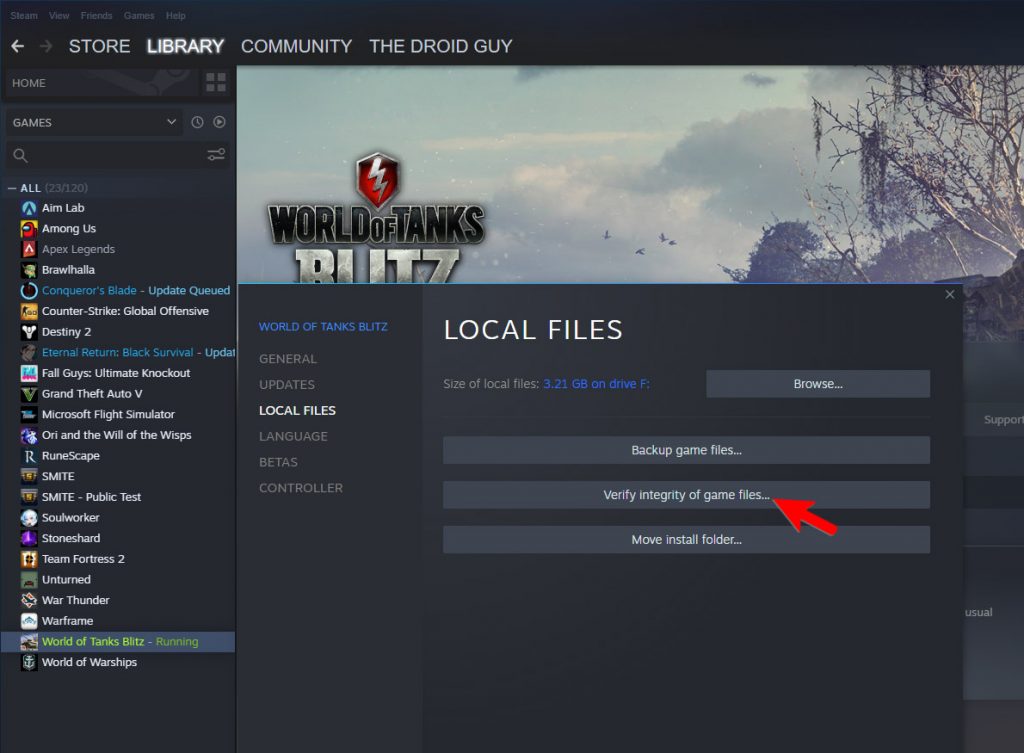Click the Grand Theft Auto V icon
1024x753 pixels.
coord(29,394)
